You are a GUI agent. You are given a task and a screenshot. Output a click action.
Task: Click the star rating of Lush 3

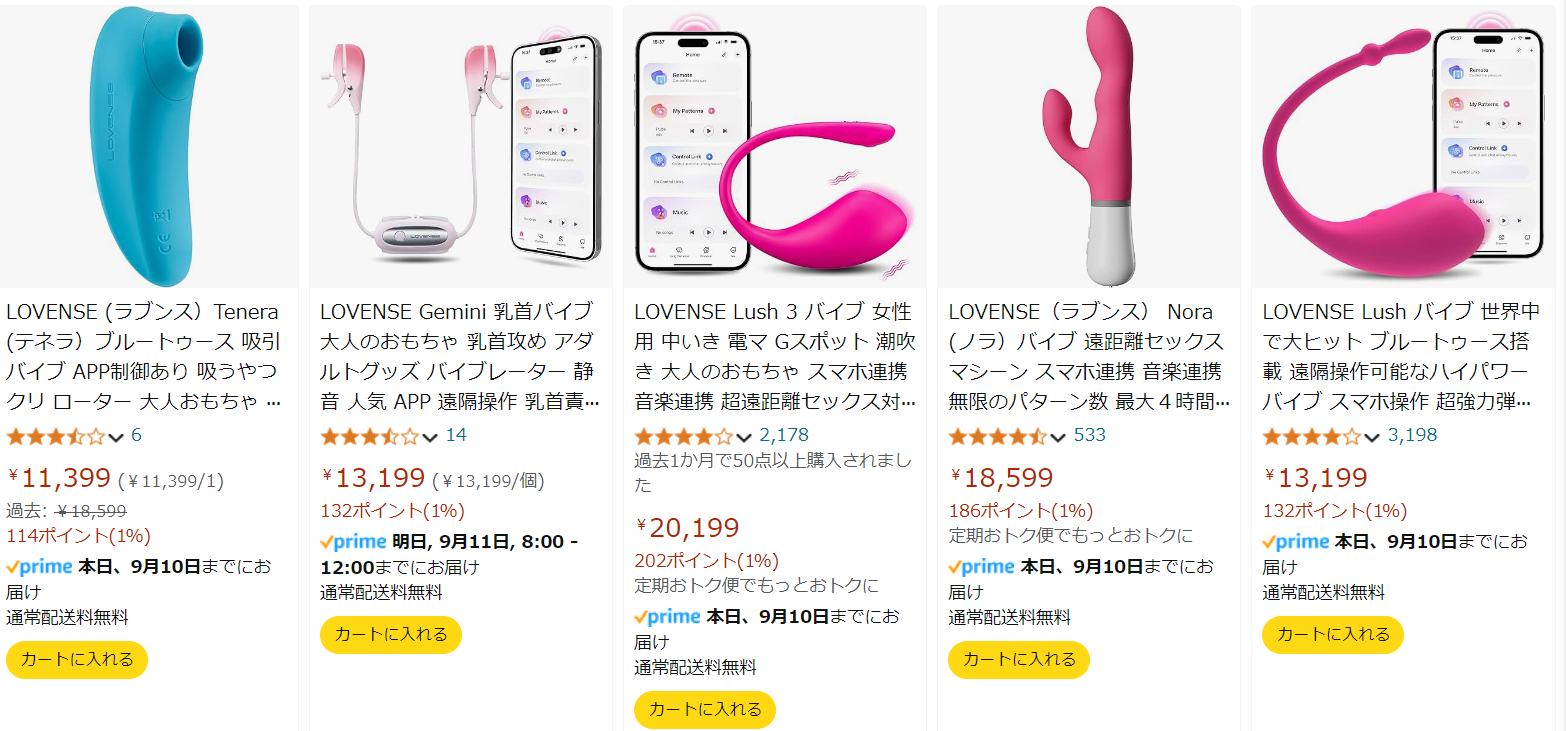pyautogui.click(x=684, y=436)
